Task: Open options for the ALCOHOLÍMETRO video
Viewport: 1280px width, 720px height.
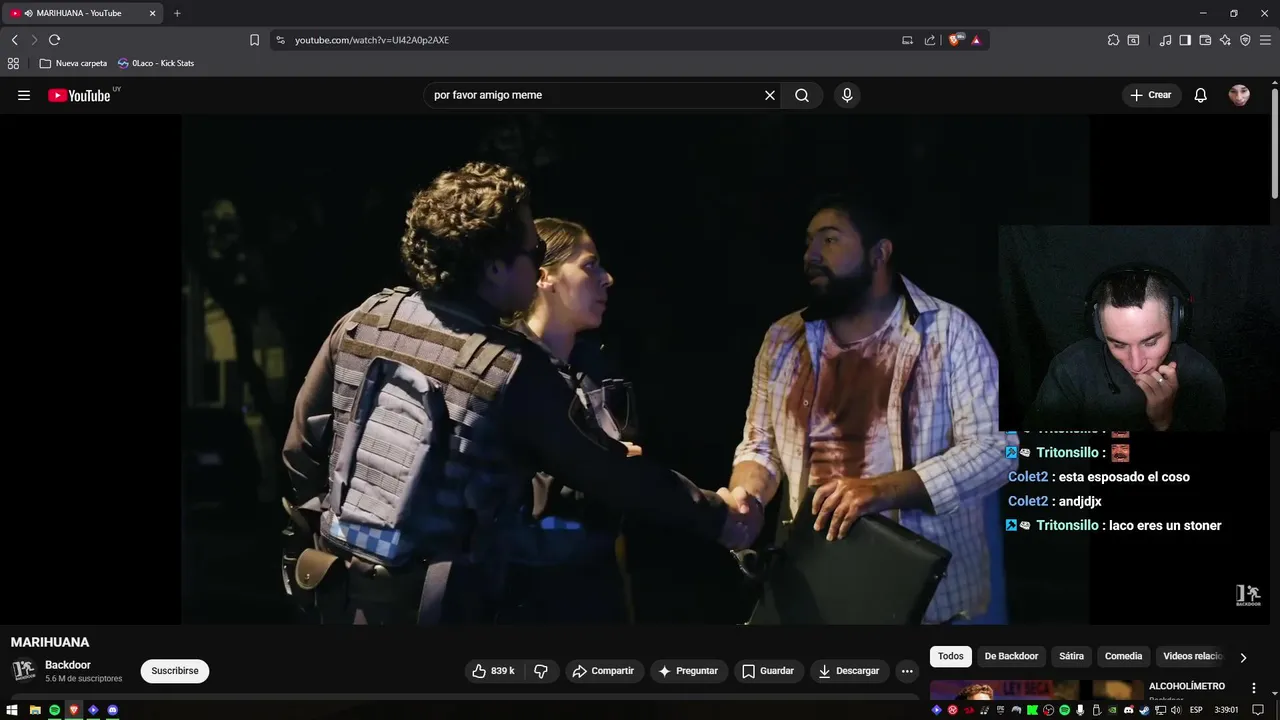Action: (x=1254, y=688)
